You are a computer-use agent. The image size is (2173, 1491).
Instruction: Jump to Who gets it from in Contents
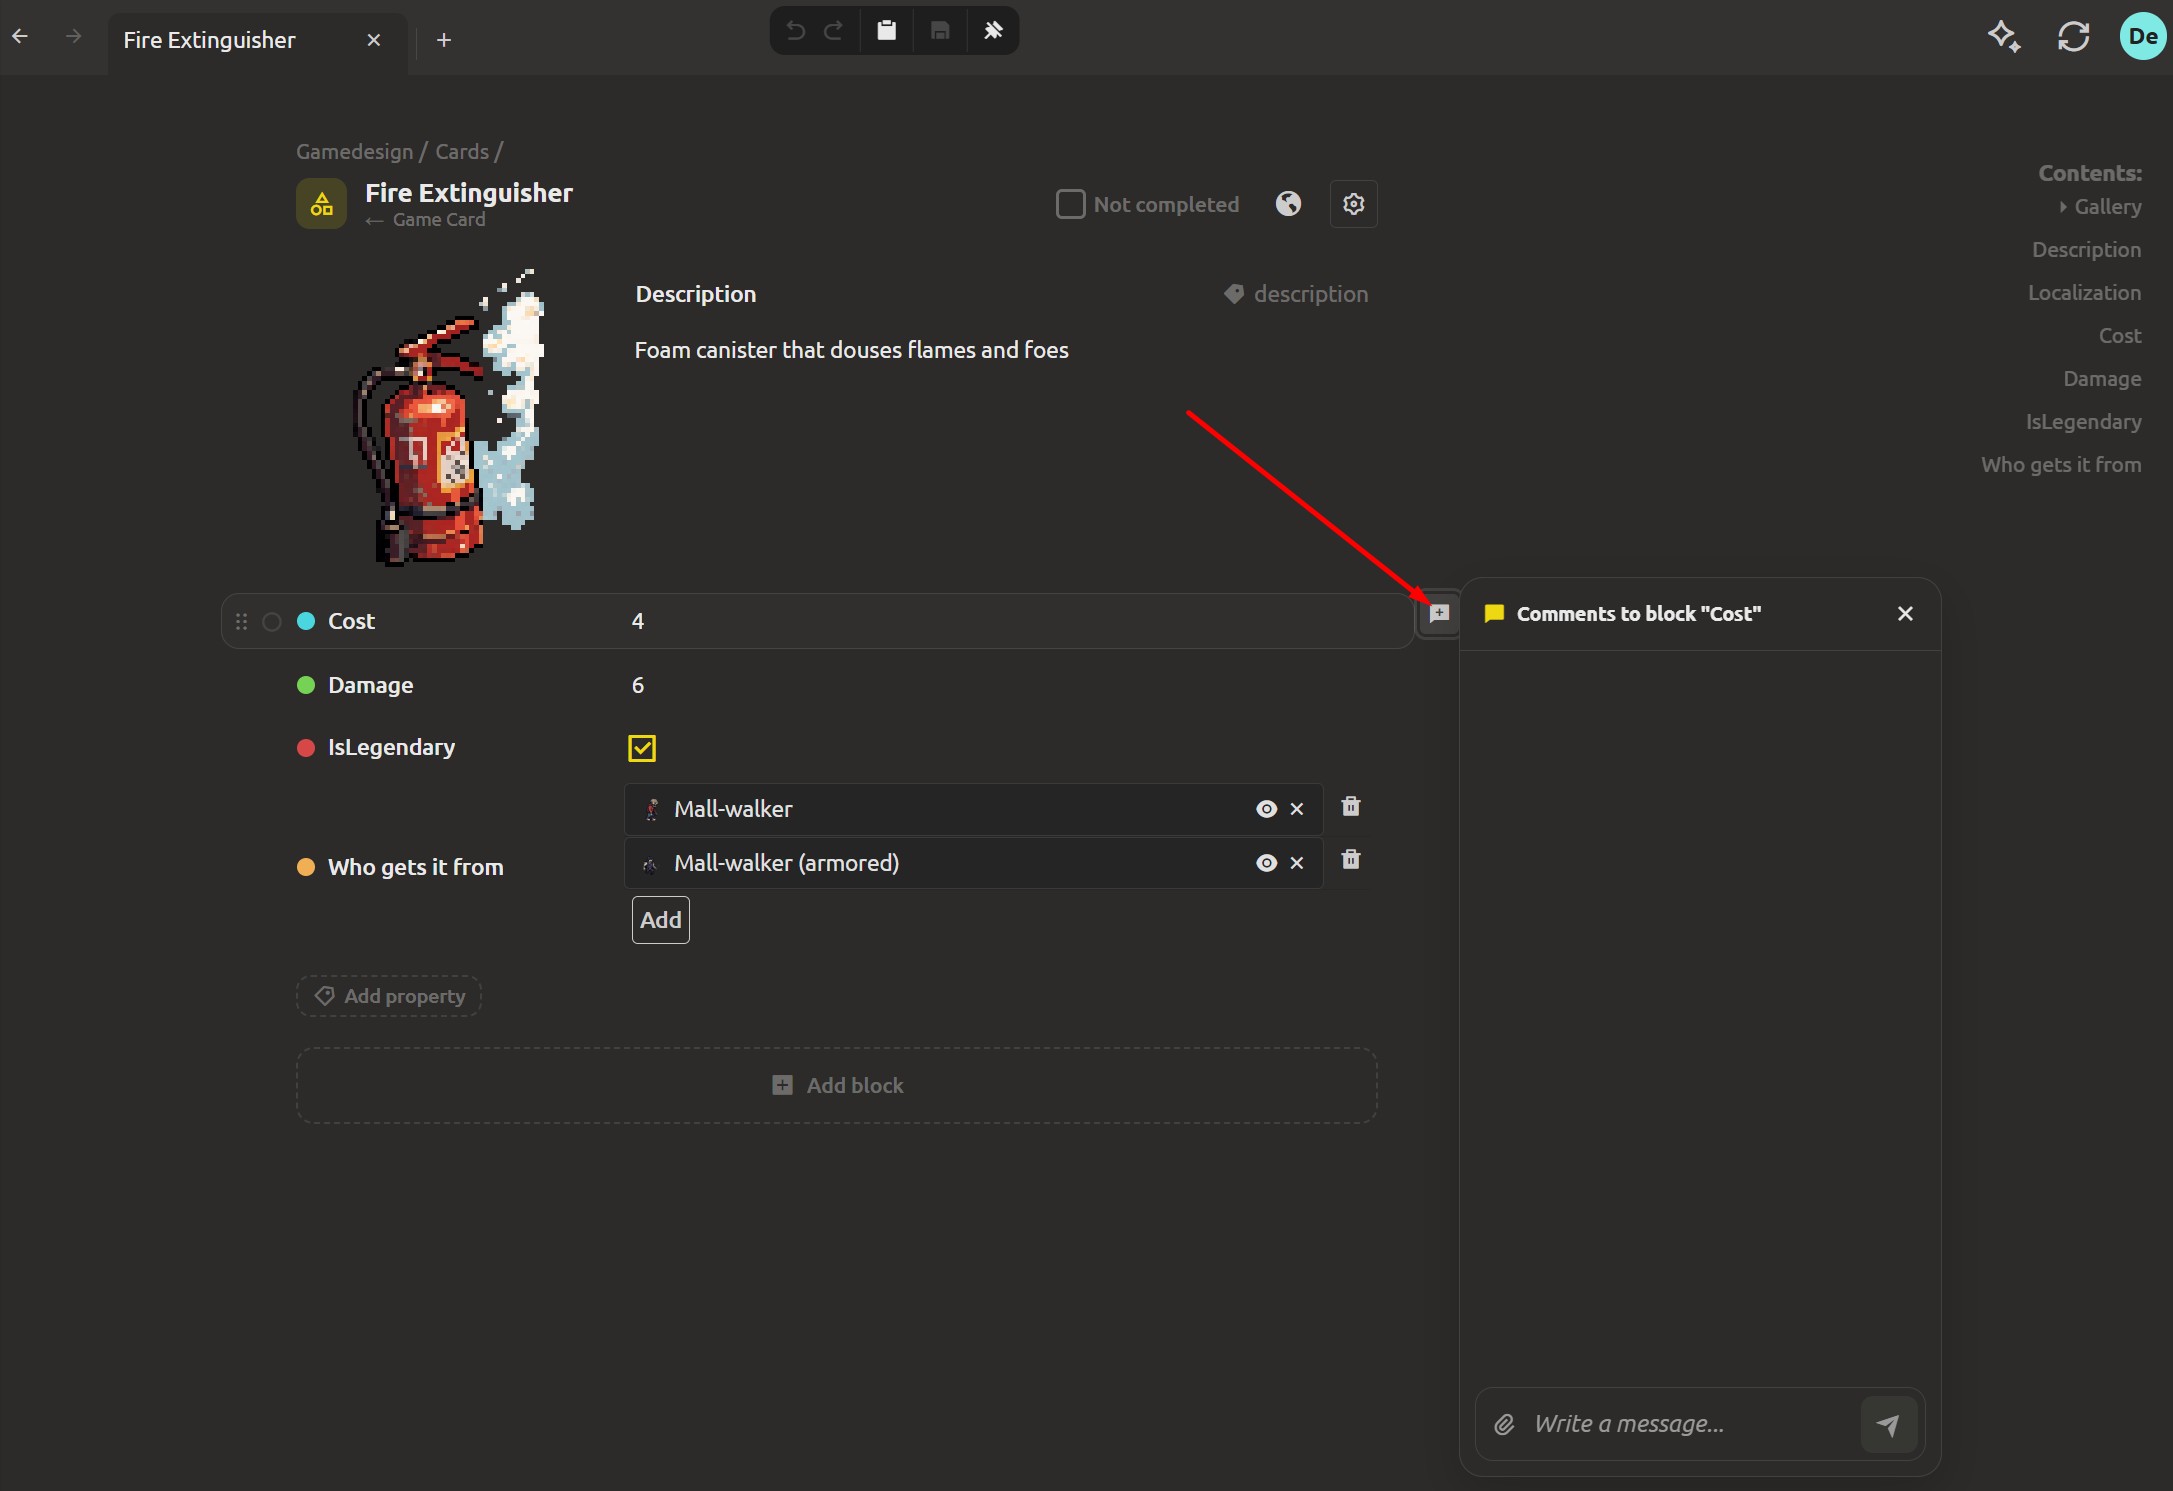(x=2062, y=465)
